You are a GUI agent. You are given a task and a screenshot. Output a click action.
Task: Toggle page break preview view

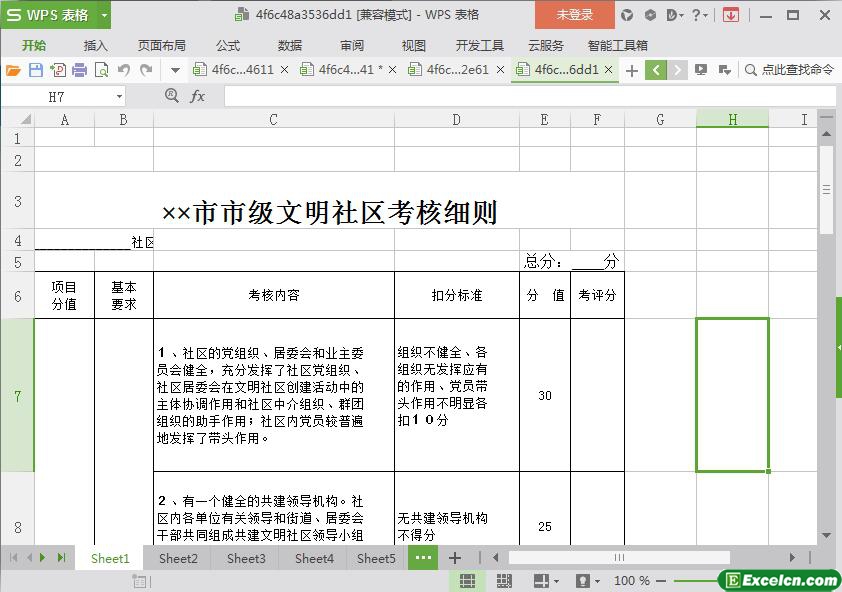[504, 581]
